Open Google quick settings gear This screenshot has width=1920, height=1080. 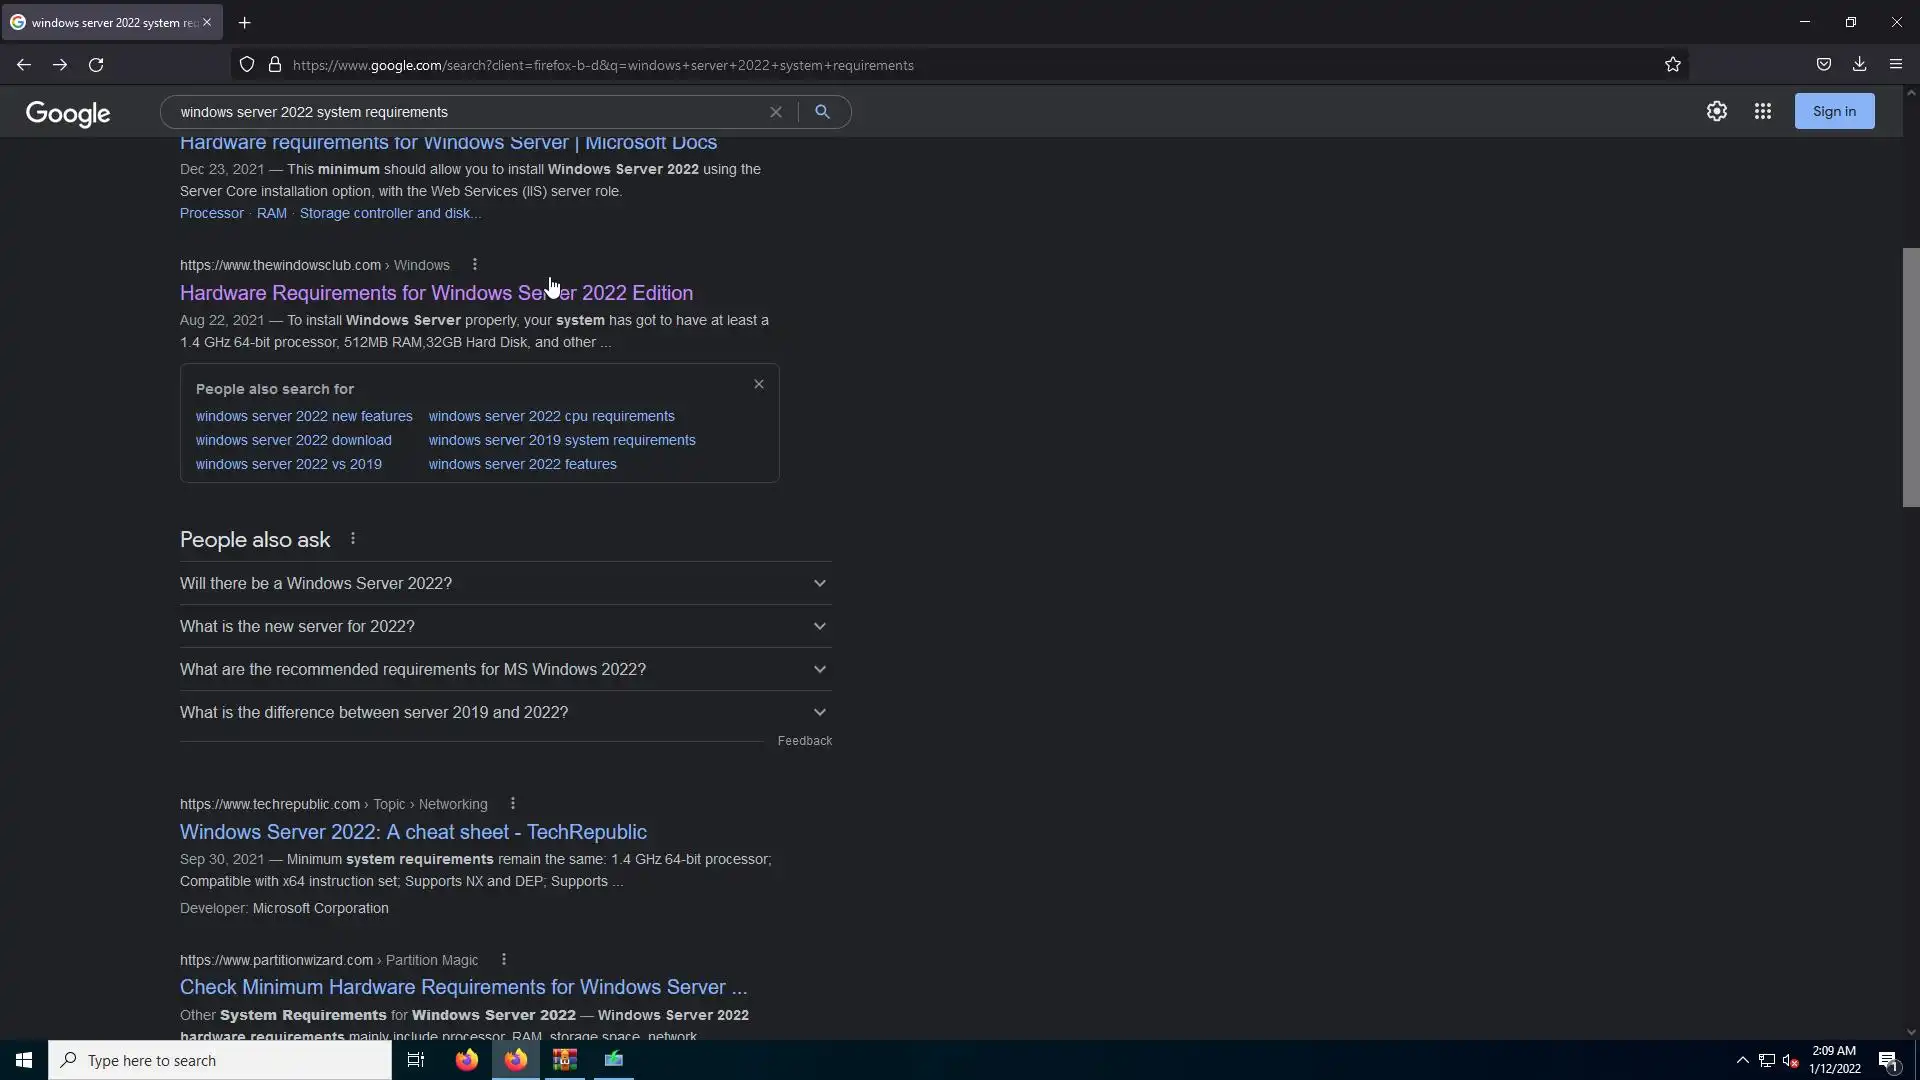pos(1717,112)
